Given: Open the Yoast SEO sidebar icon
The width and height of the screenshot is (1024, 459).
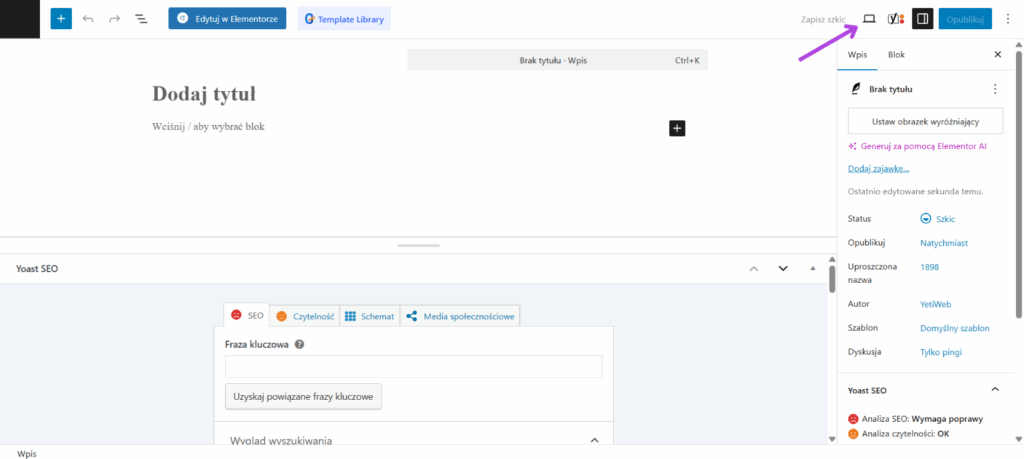Looking at the screenshot, I should pos(896,19).
